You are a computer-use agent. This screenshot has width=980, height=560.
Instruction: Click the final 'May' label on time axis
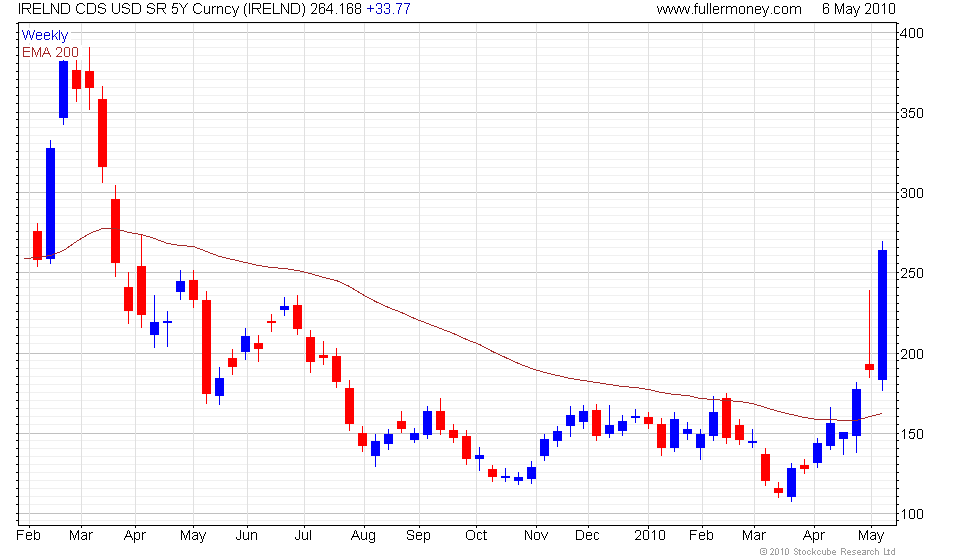click(x=871, y=536)
